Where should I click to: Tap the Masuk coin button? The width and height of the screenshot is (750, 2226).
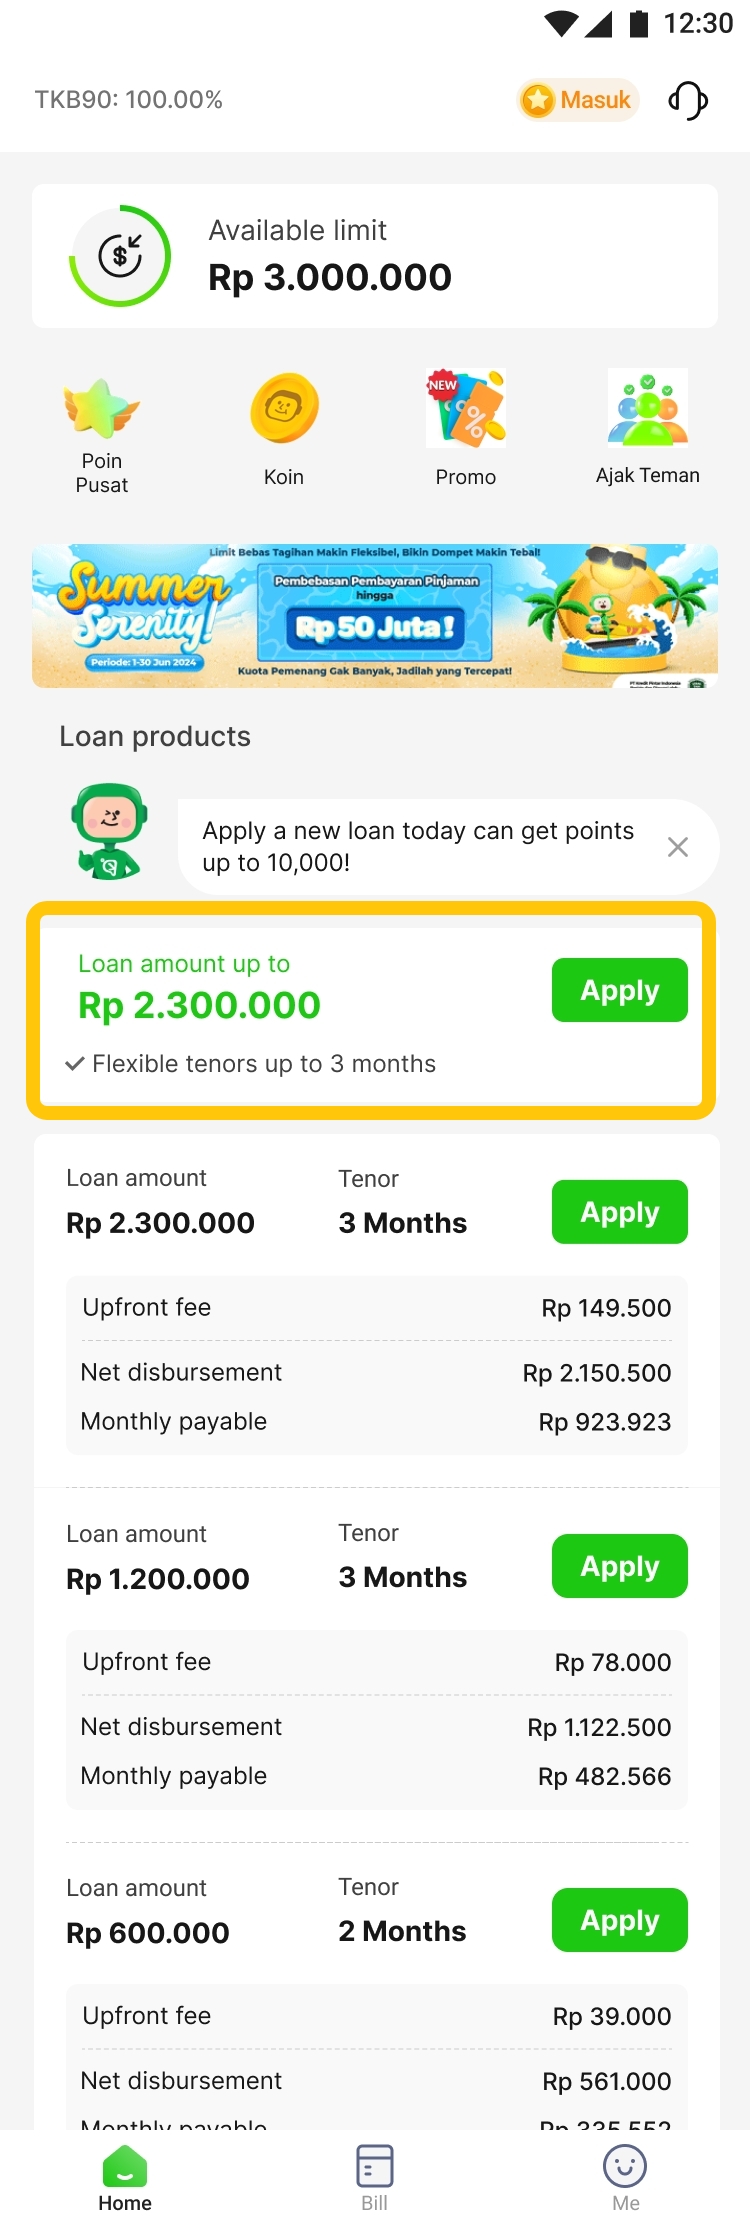pyautogui.click(x=578, y=100)
